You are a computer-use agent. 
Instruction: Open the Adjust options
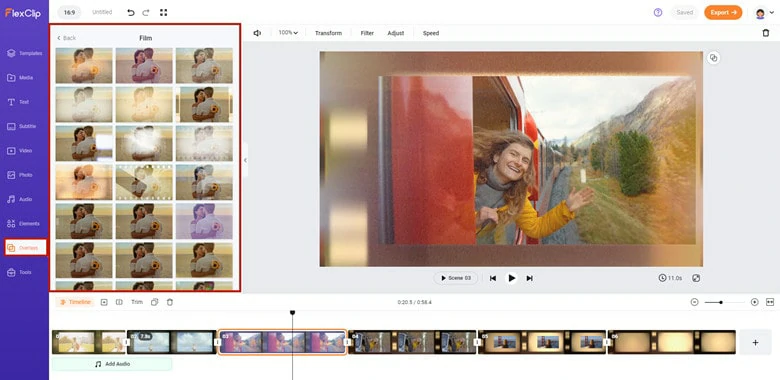pos(396,33)
